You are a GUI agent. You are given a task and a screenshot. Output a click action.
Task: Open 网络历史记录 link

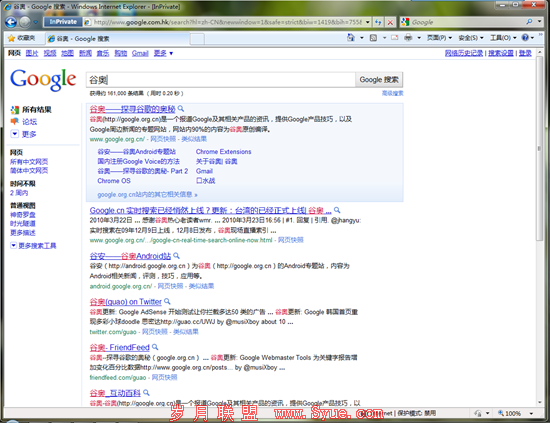click(x=464, y=53)
